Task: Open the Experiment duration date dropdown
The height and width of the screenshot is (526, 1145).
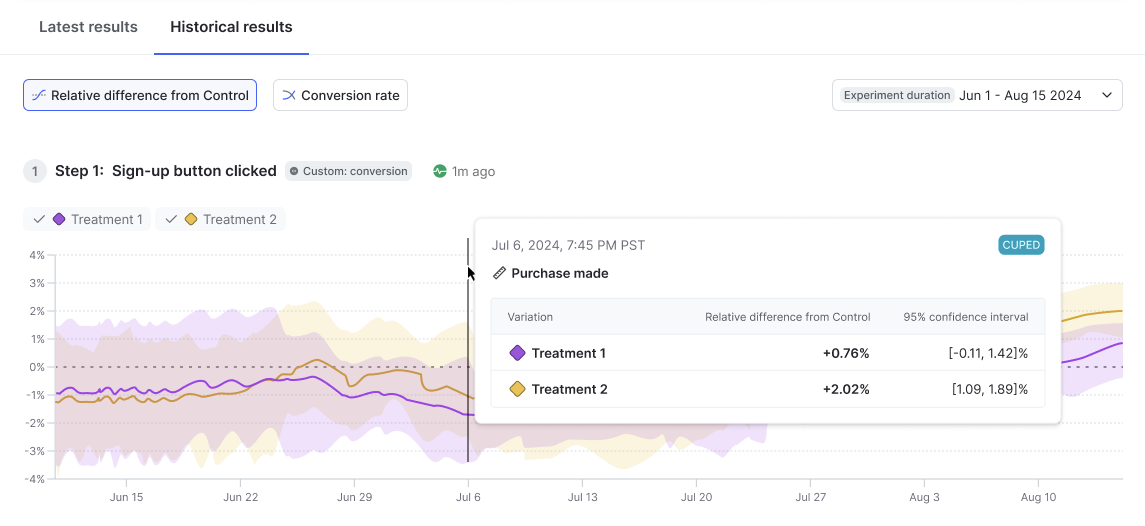Action: pyautogui.click(x=977, y=95)
